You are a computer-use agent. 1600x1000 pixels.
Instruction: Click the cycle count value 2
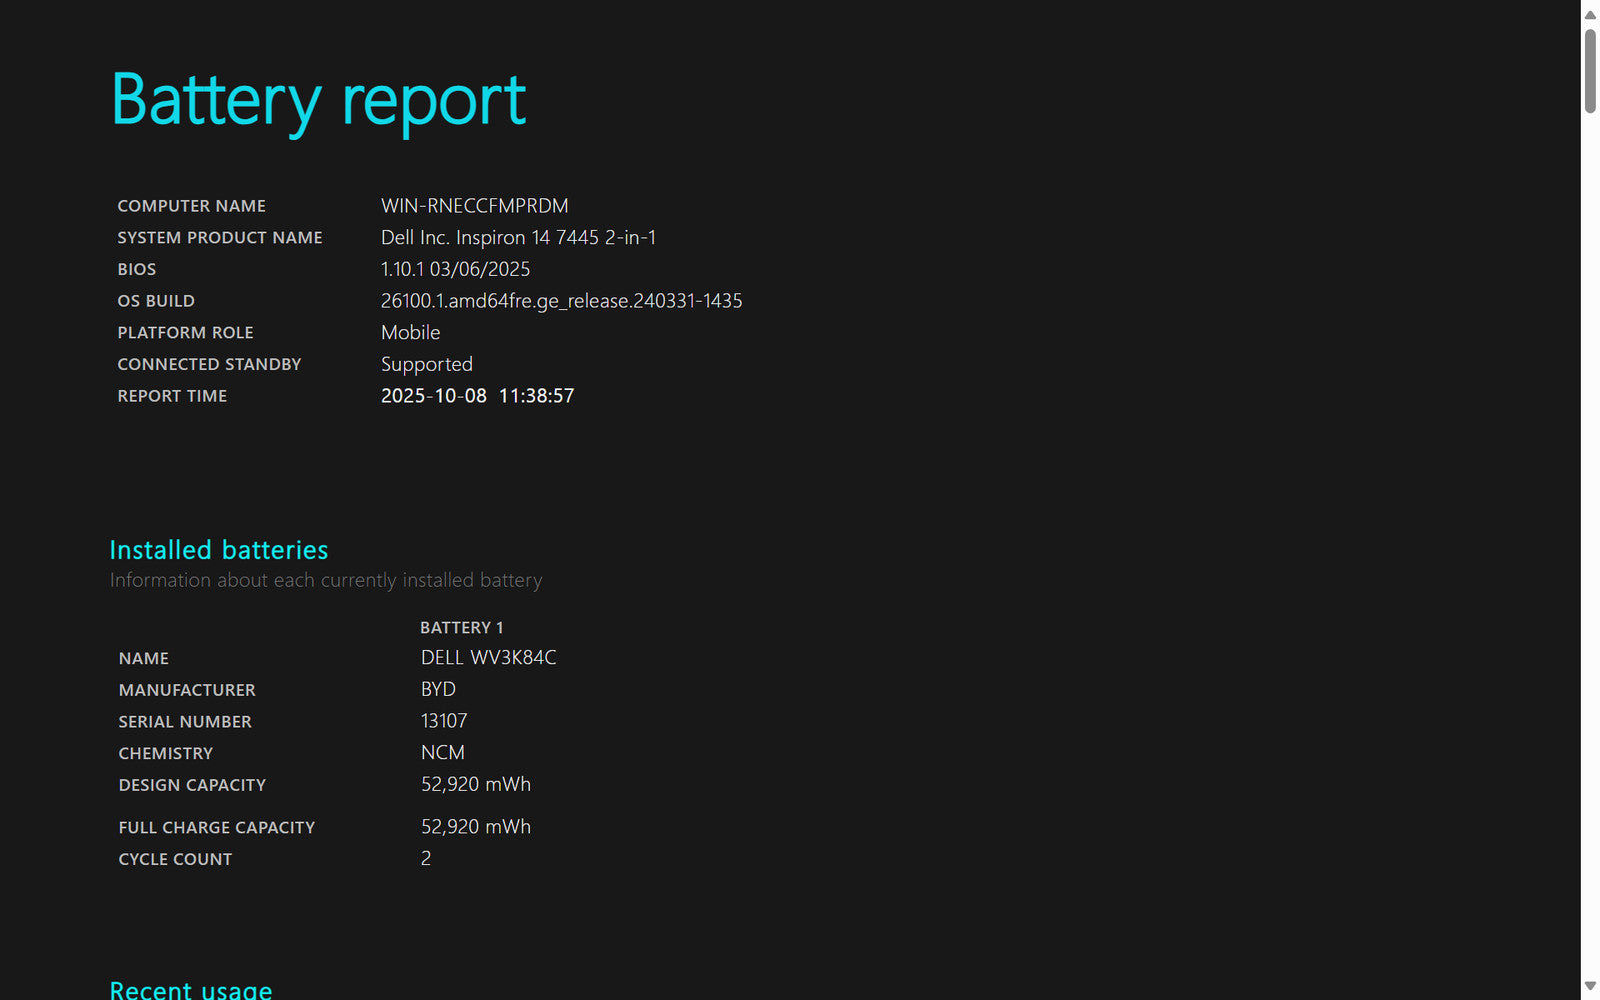(426, 859)
